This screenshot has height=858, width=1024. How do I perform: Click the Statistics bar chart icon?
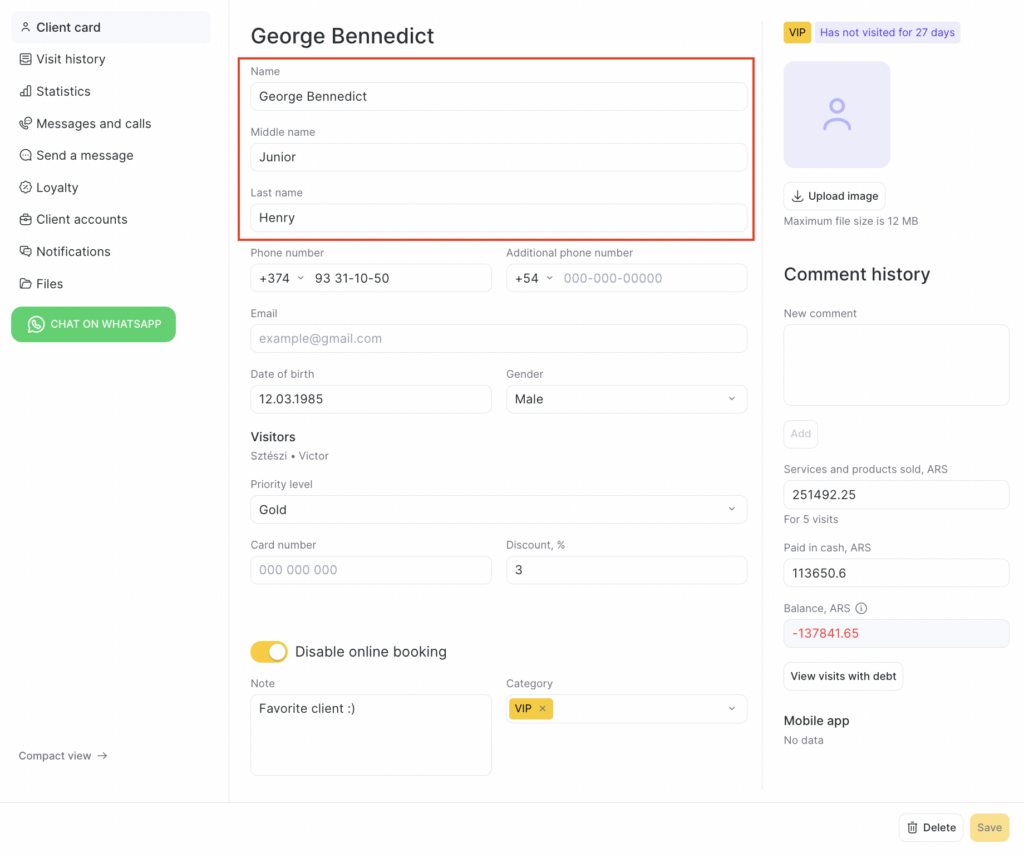[26, 91]
